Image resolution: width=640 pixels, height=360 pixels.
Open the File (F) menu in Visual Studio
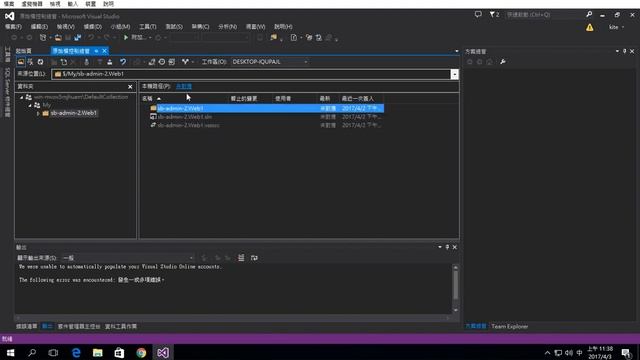point(13,27)
